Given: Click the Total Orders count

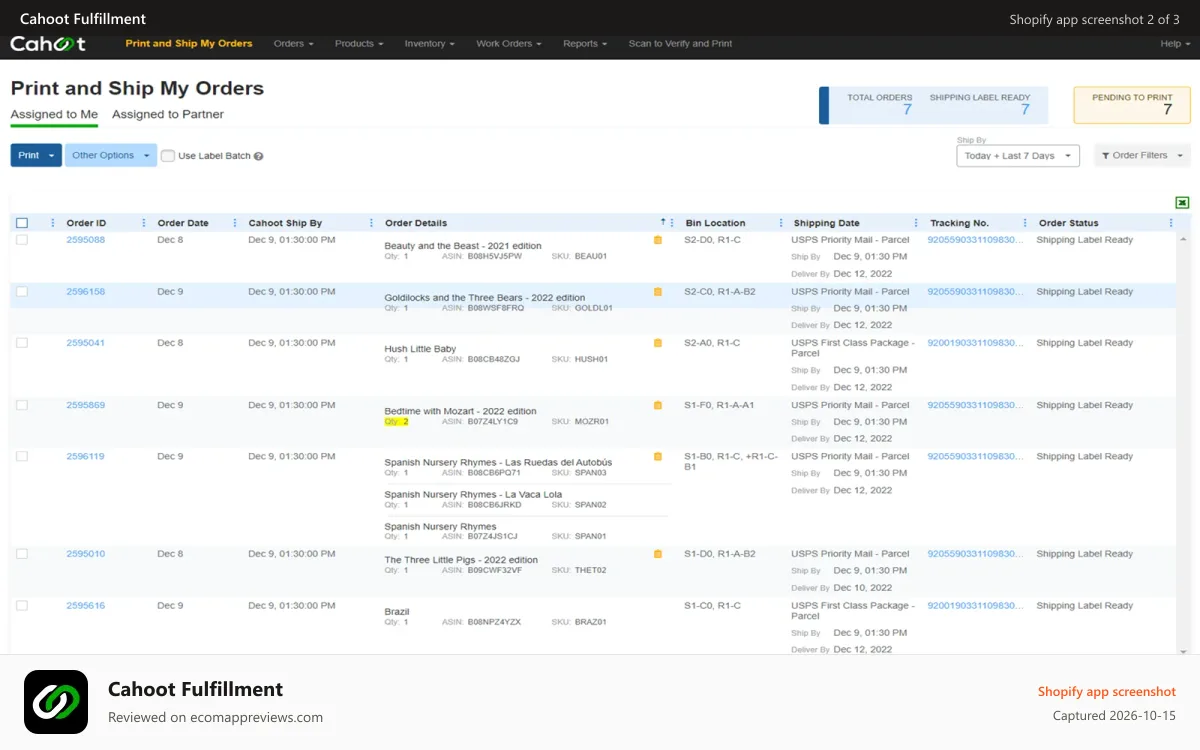Looking at the screenshot, I should click(x=907, y=110).
